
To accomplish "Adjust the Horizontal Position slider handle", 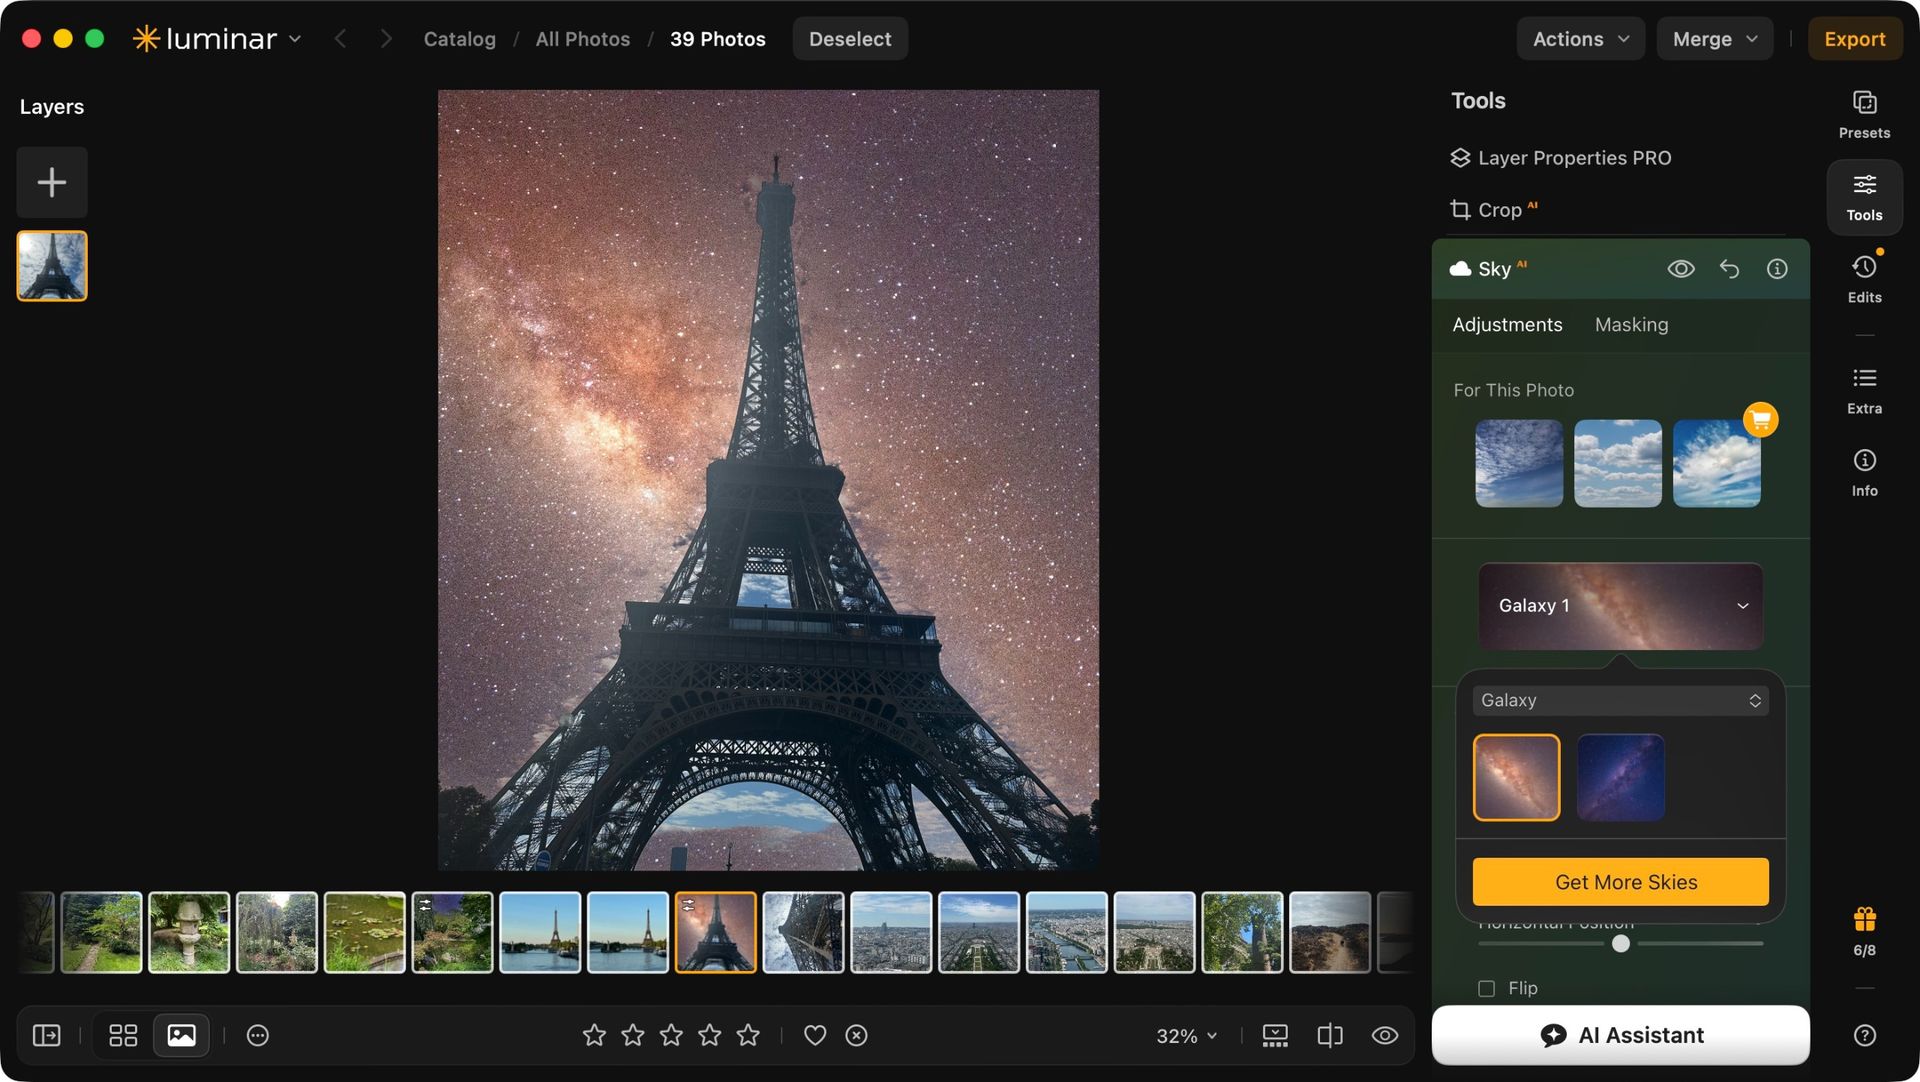I will (1621, 944).
